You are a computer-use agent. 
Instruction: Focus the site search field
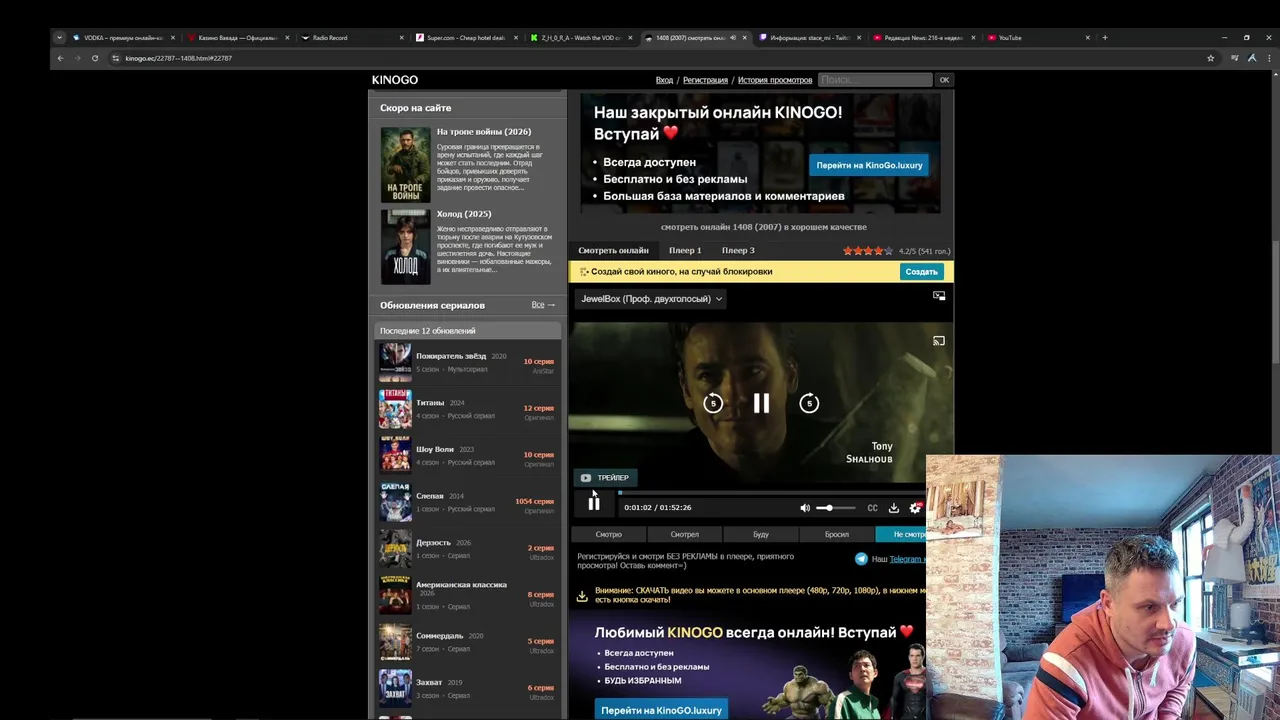point(875,80)
